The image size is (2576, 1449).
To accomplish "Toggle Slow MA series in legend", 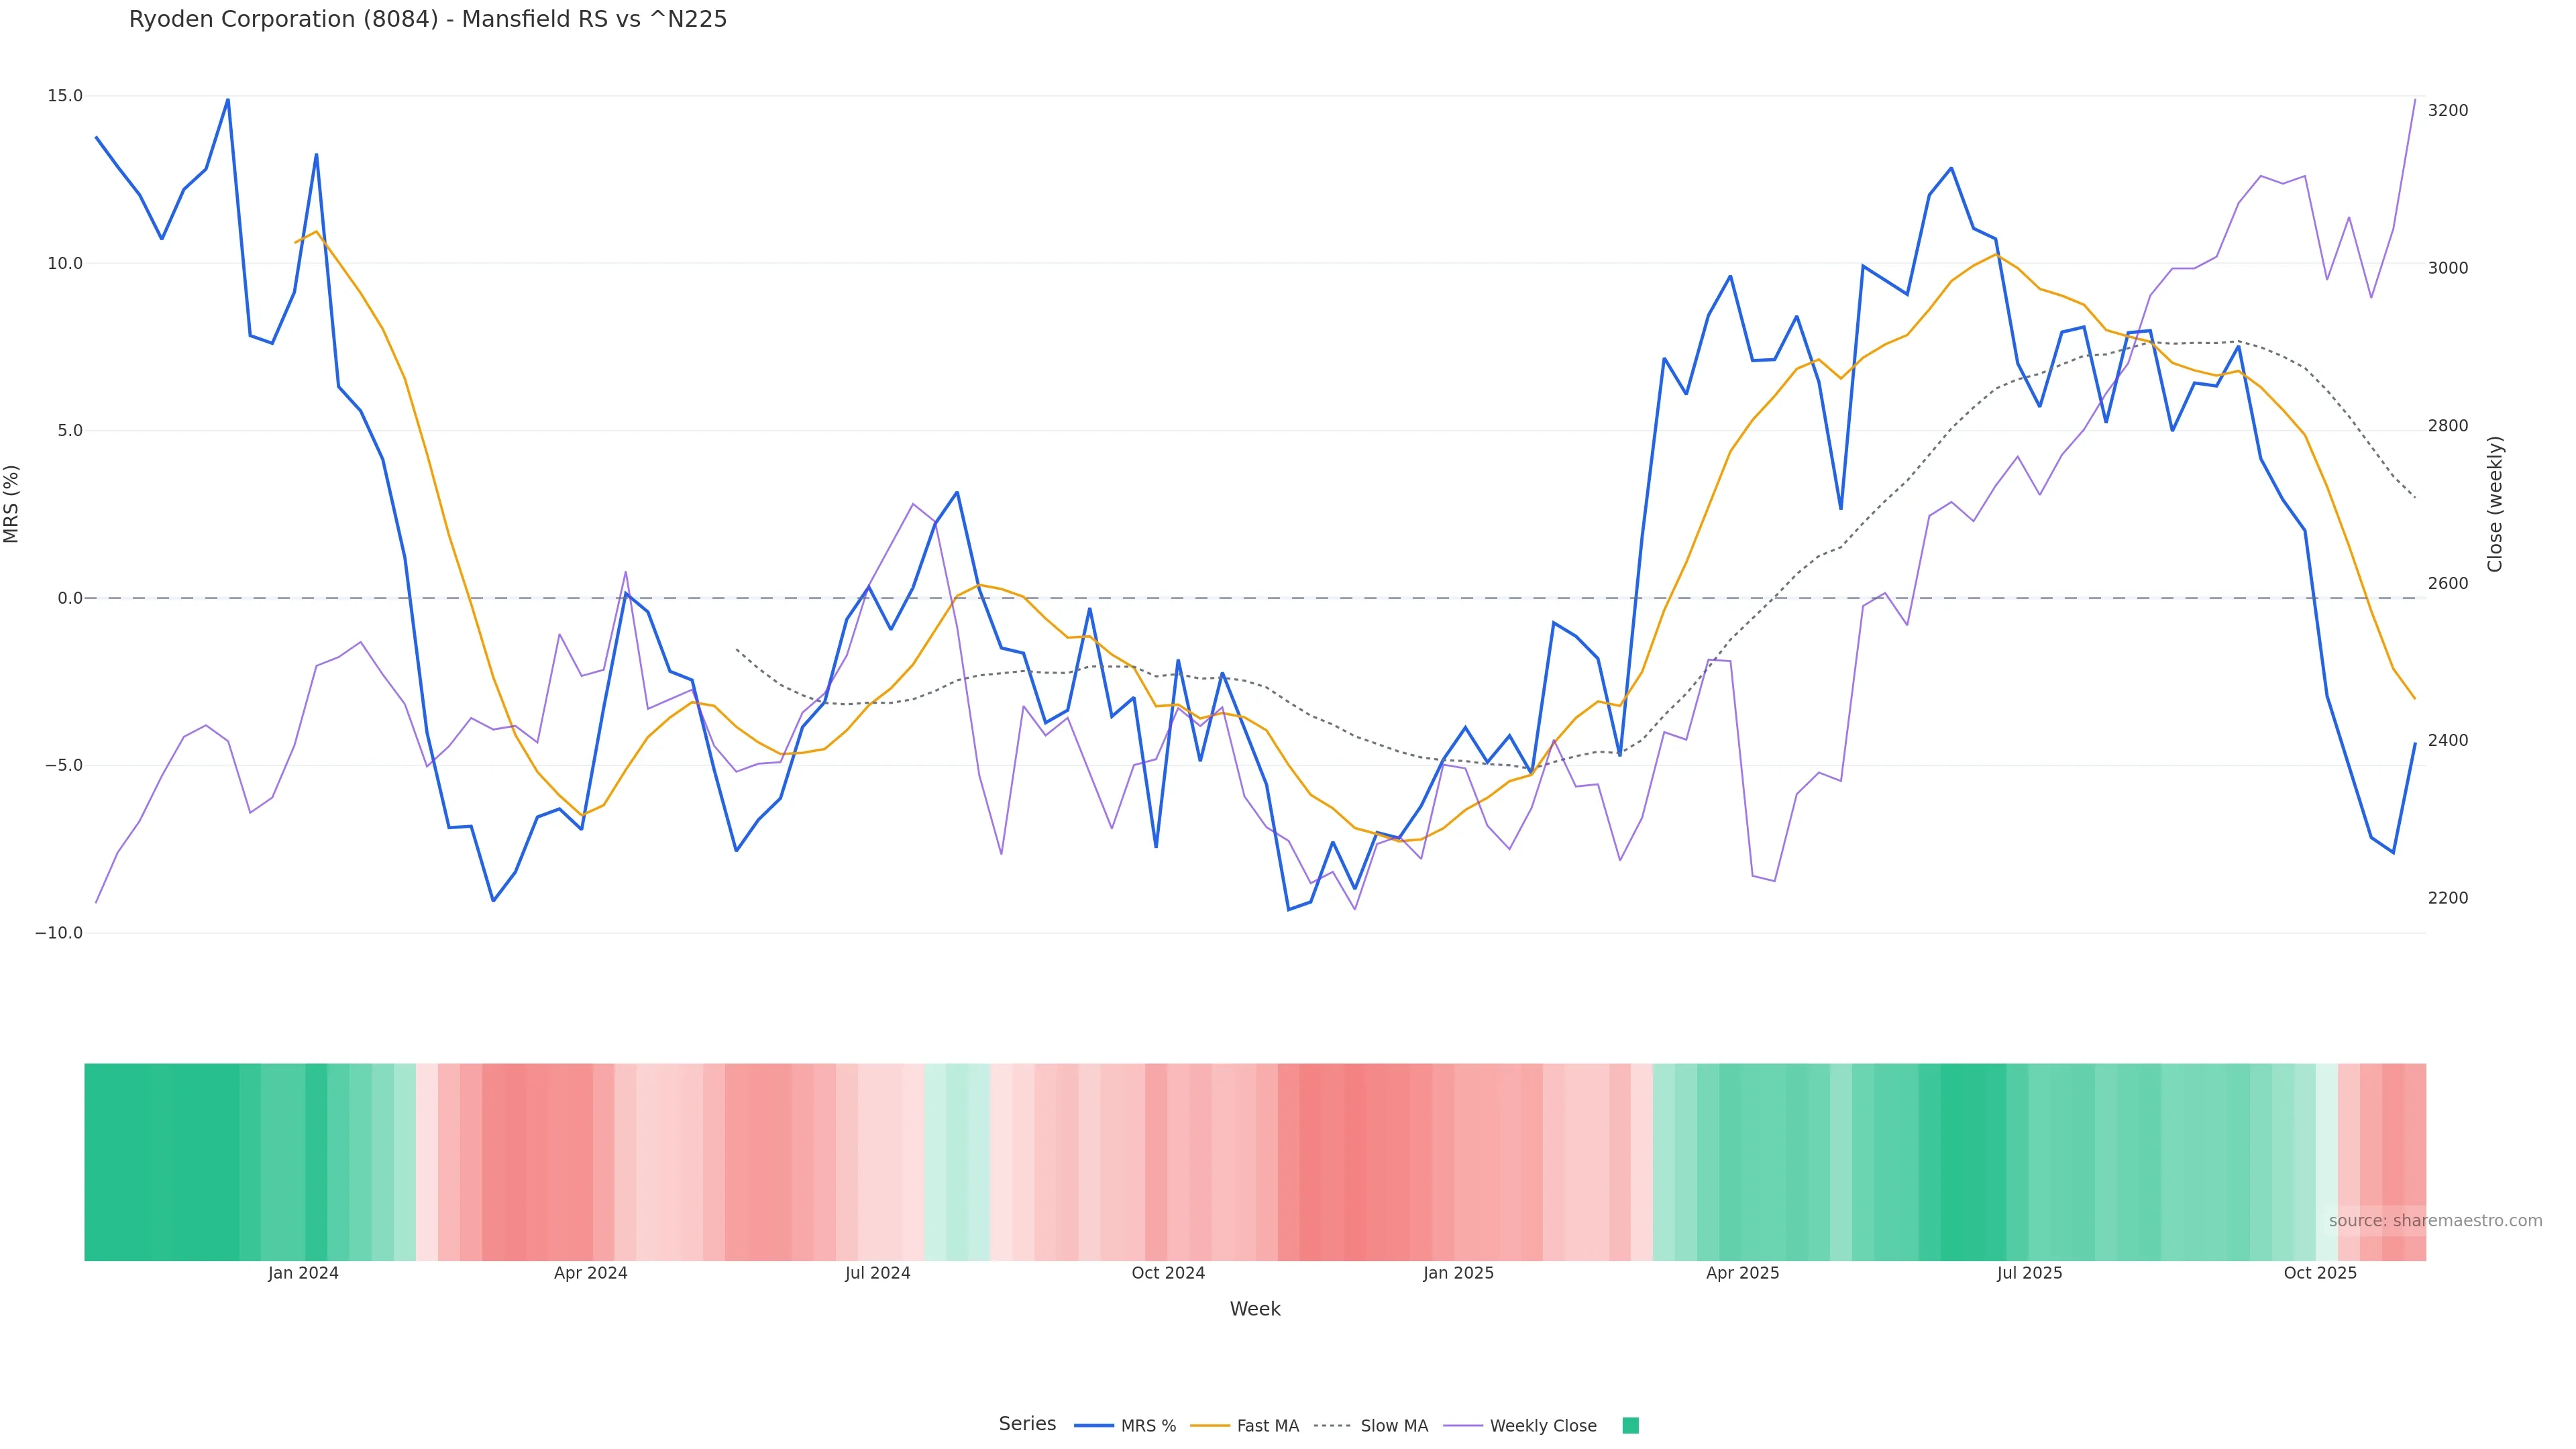I will pyautogui.click(x=1393, y=1426).
